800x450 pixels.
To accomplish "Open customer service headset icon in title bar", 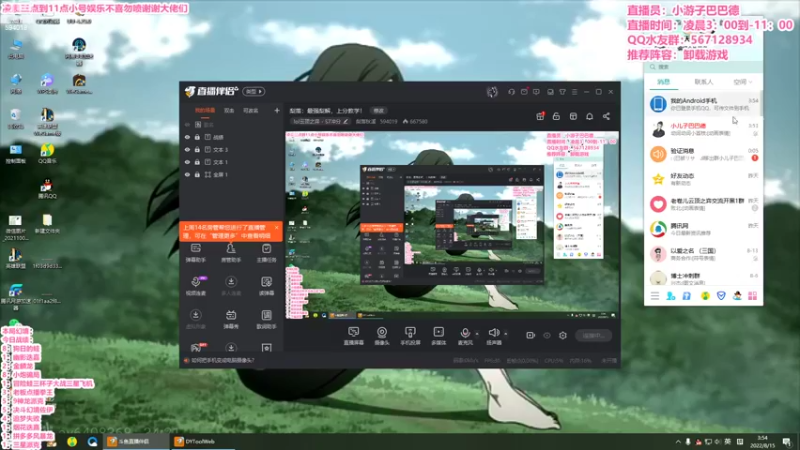I will coord(511,92).
